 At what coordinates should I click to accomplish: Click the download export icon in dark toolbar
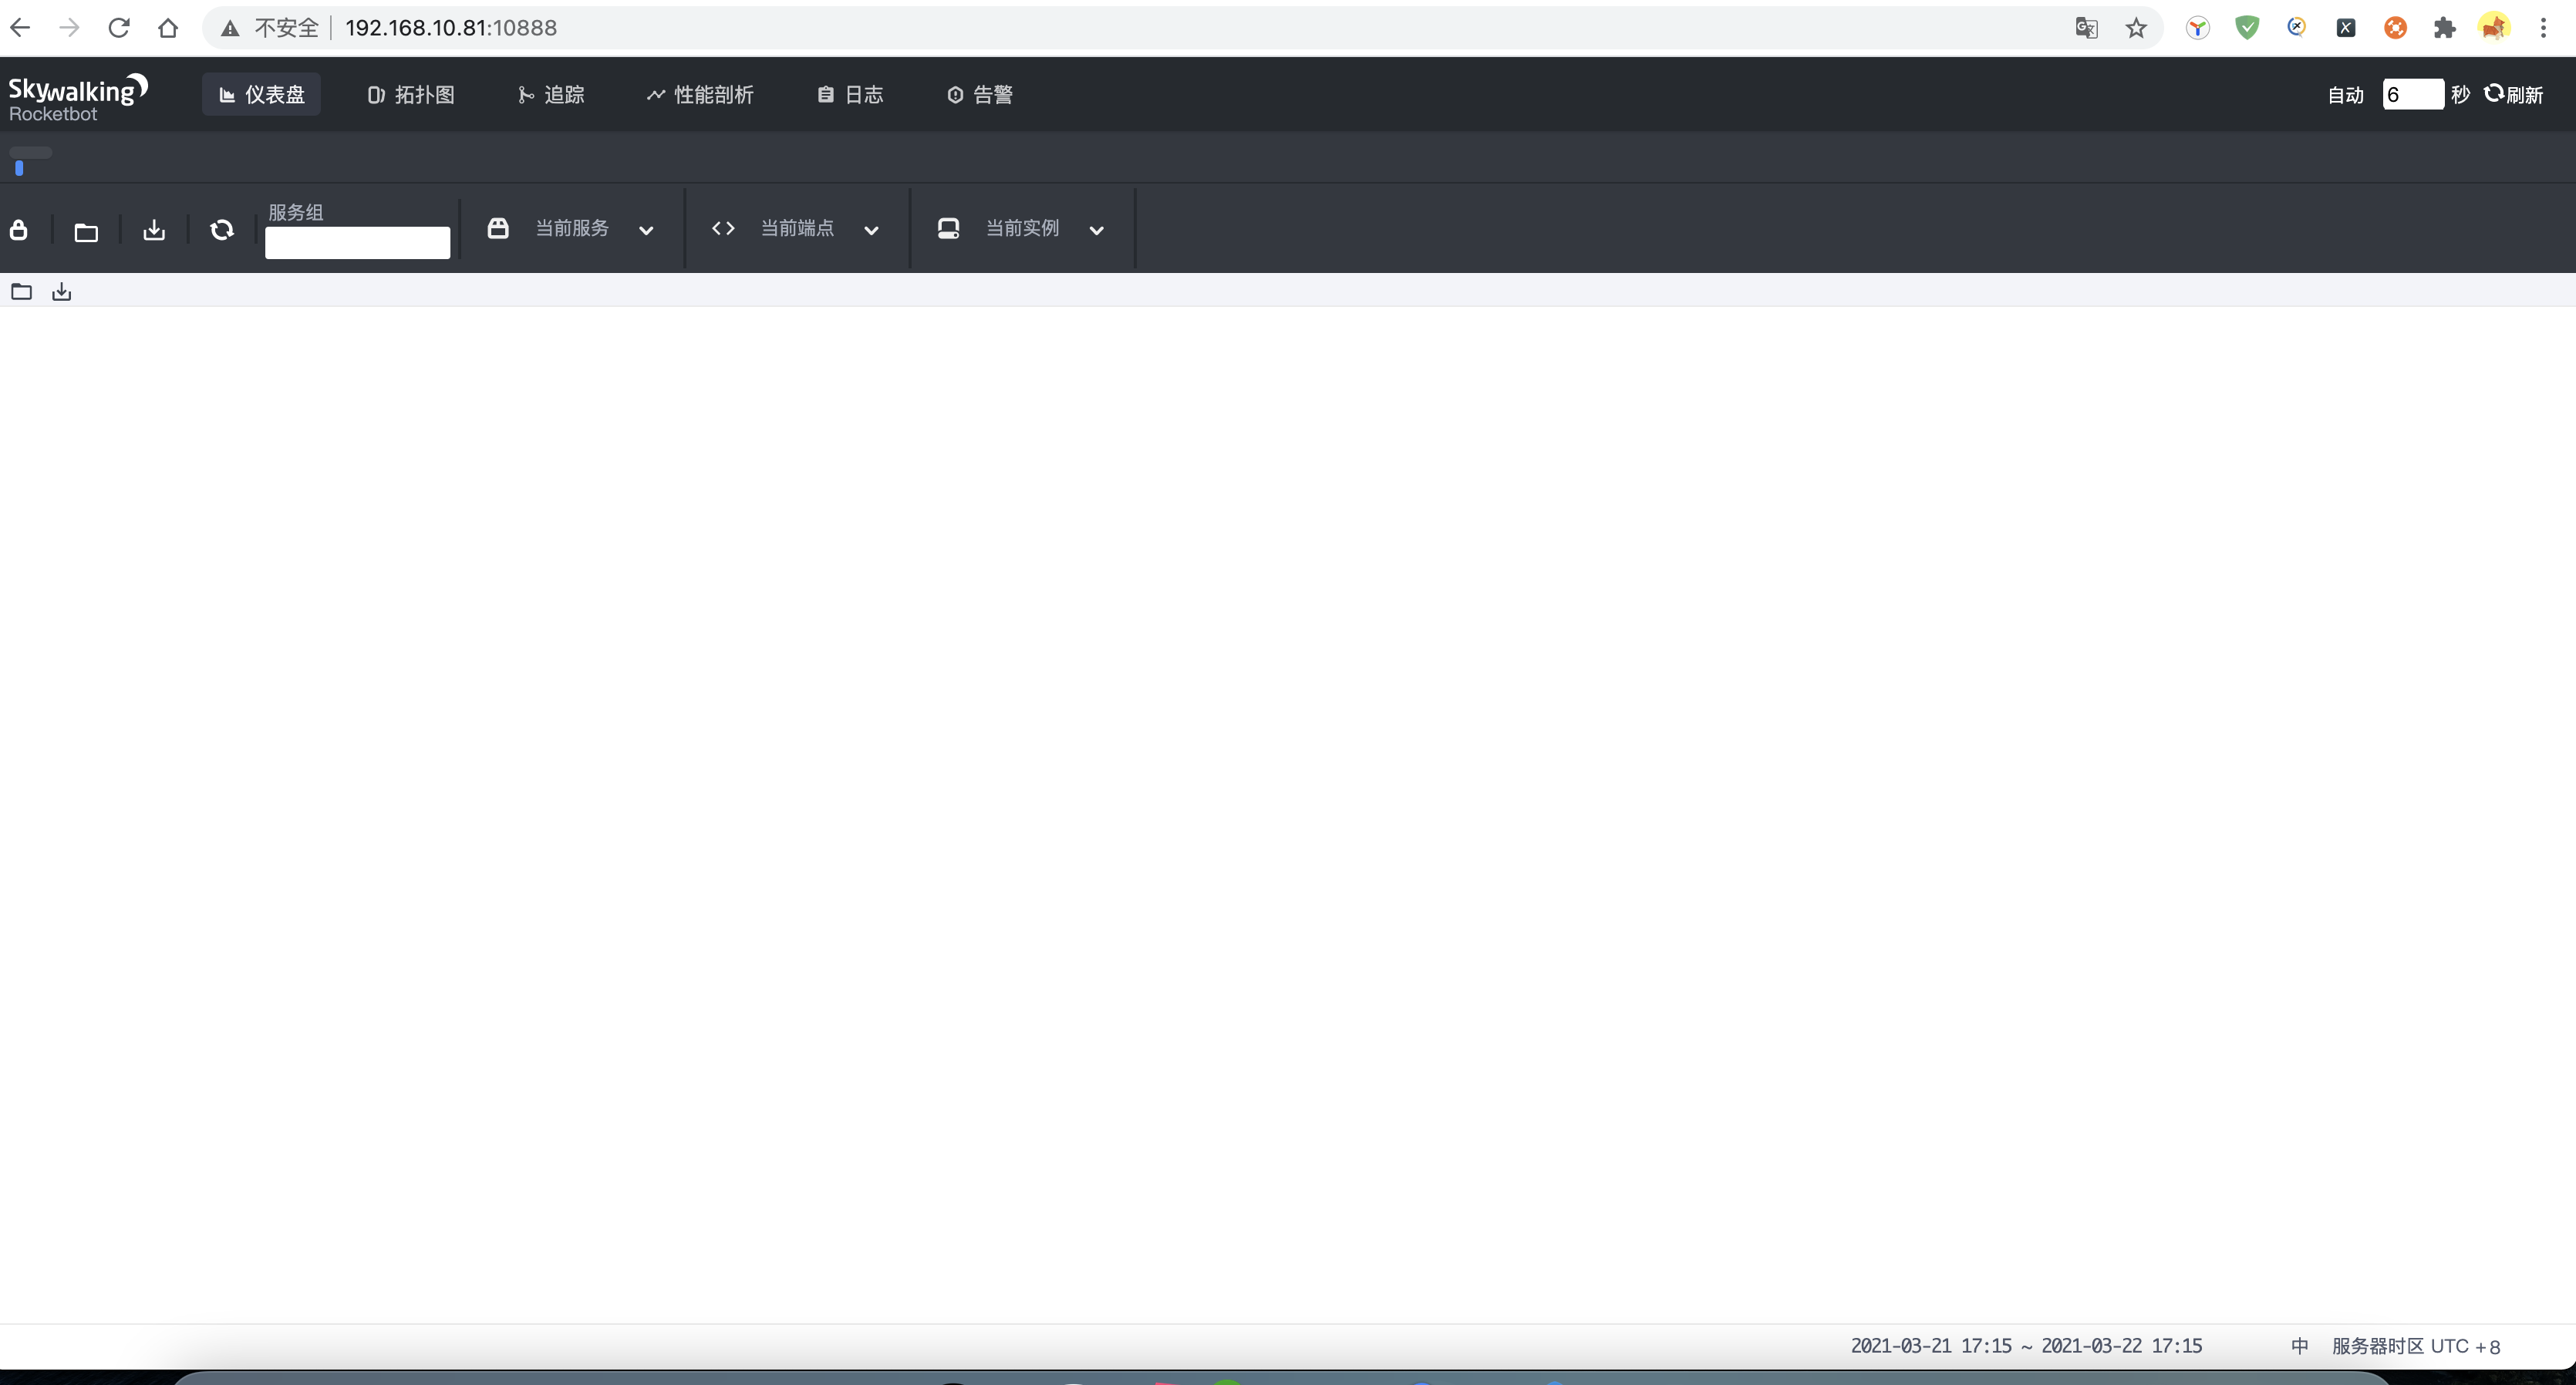154,230
